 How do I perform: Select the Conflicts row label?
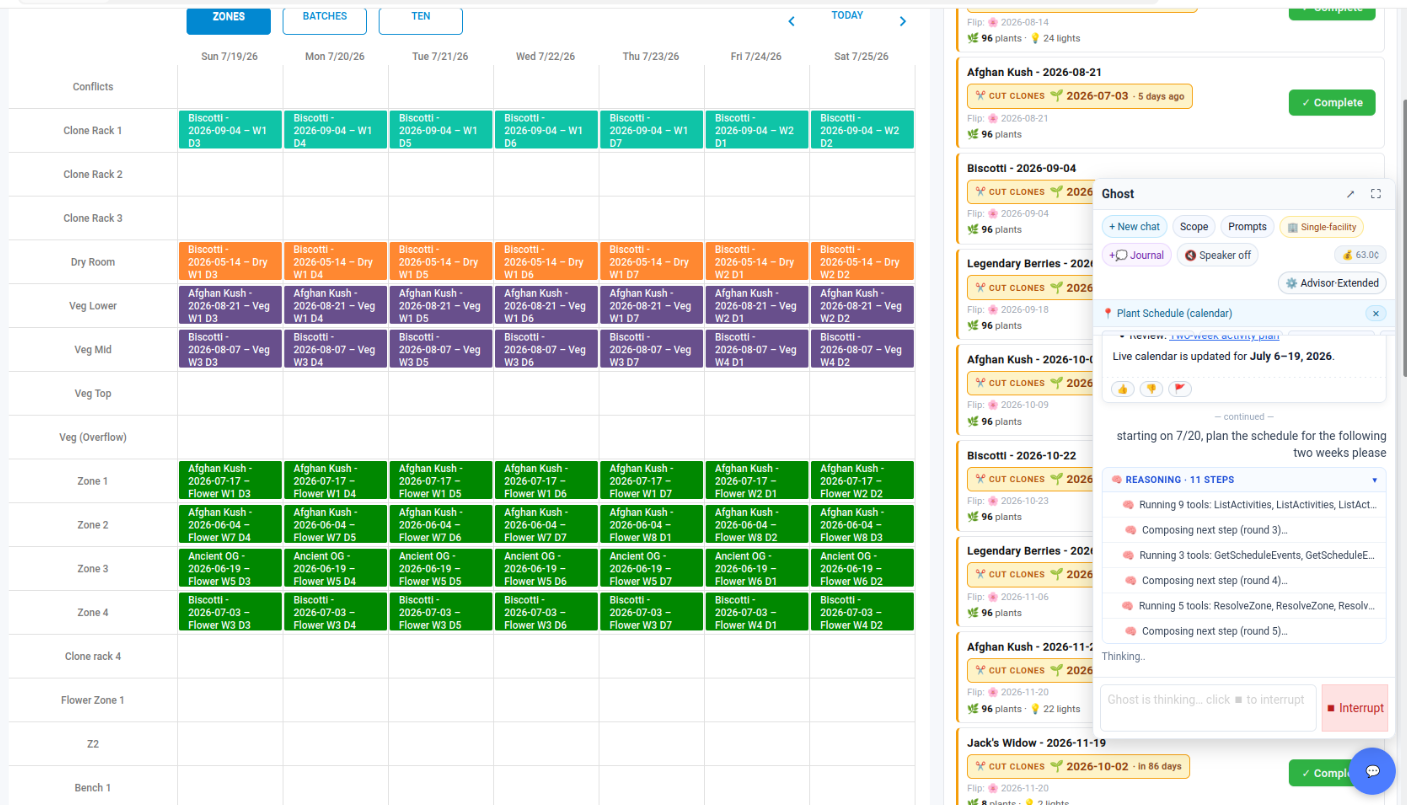click(x=93, y=87)
